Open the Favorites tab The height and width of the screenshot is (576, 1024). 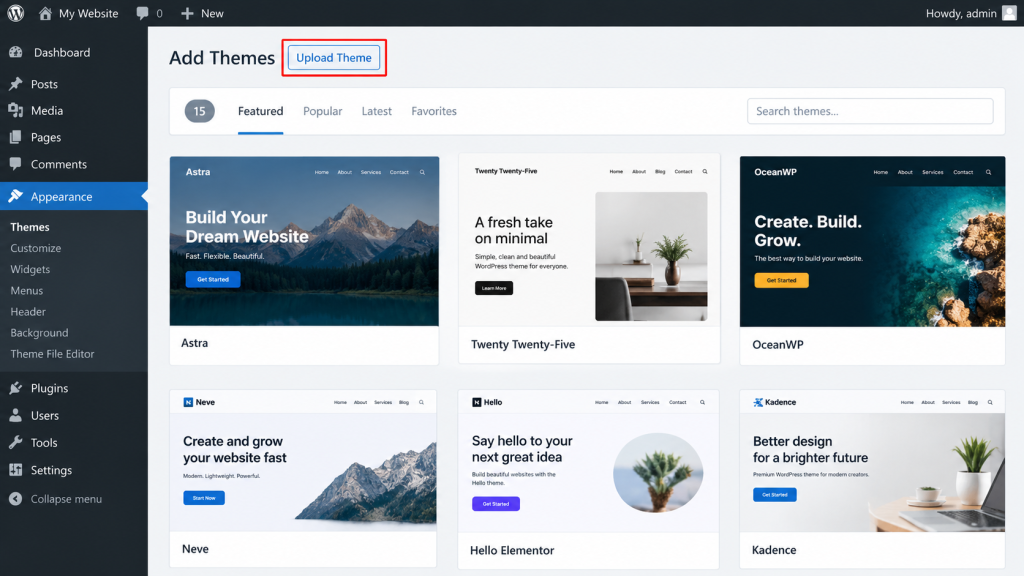pyautogui.click(x=434, y=111)
